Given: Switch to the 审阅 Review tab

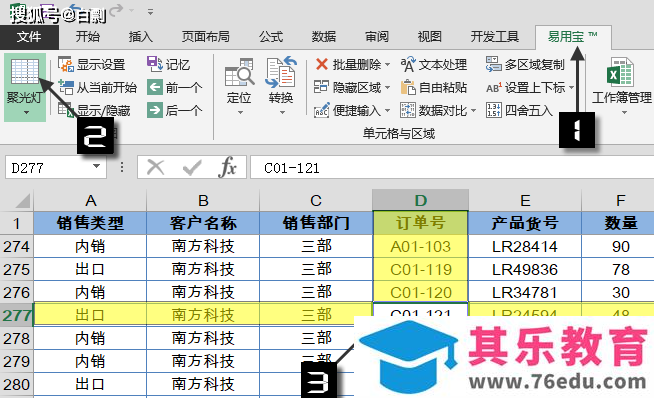Looking at the screenshot, I should coord(377,37).
